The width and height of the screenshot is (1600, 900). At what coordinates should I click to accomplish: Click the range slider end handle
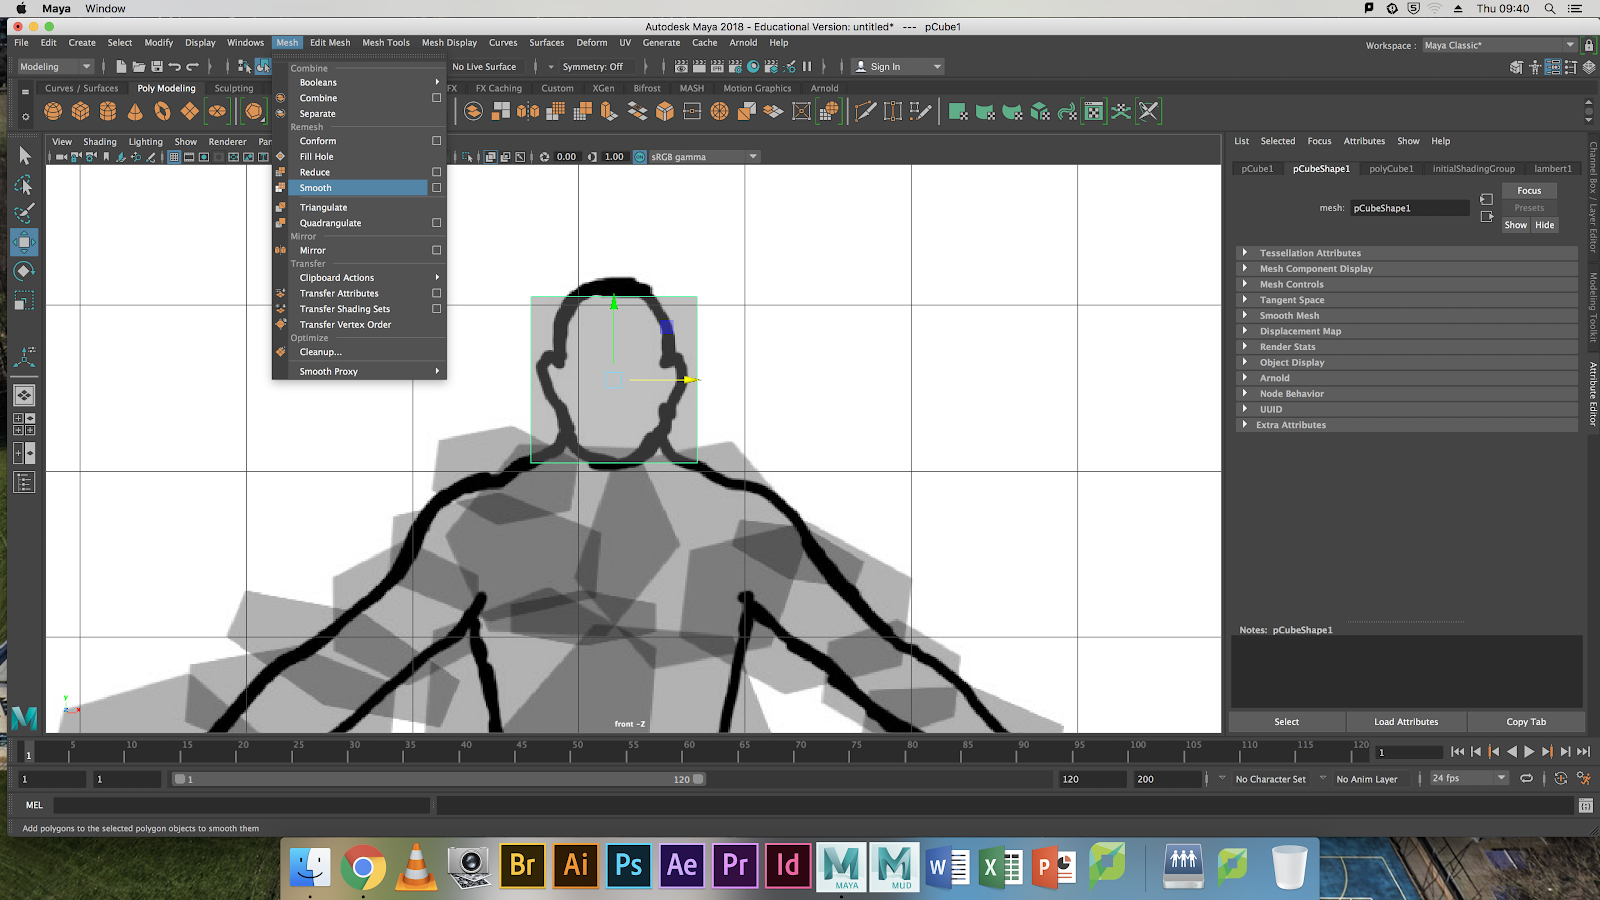tap(698, 779)
